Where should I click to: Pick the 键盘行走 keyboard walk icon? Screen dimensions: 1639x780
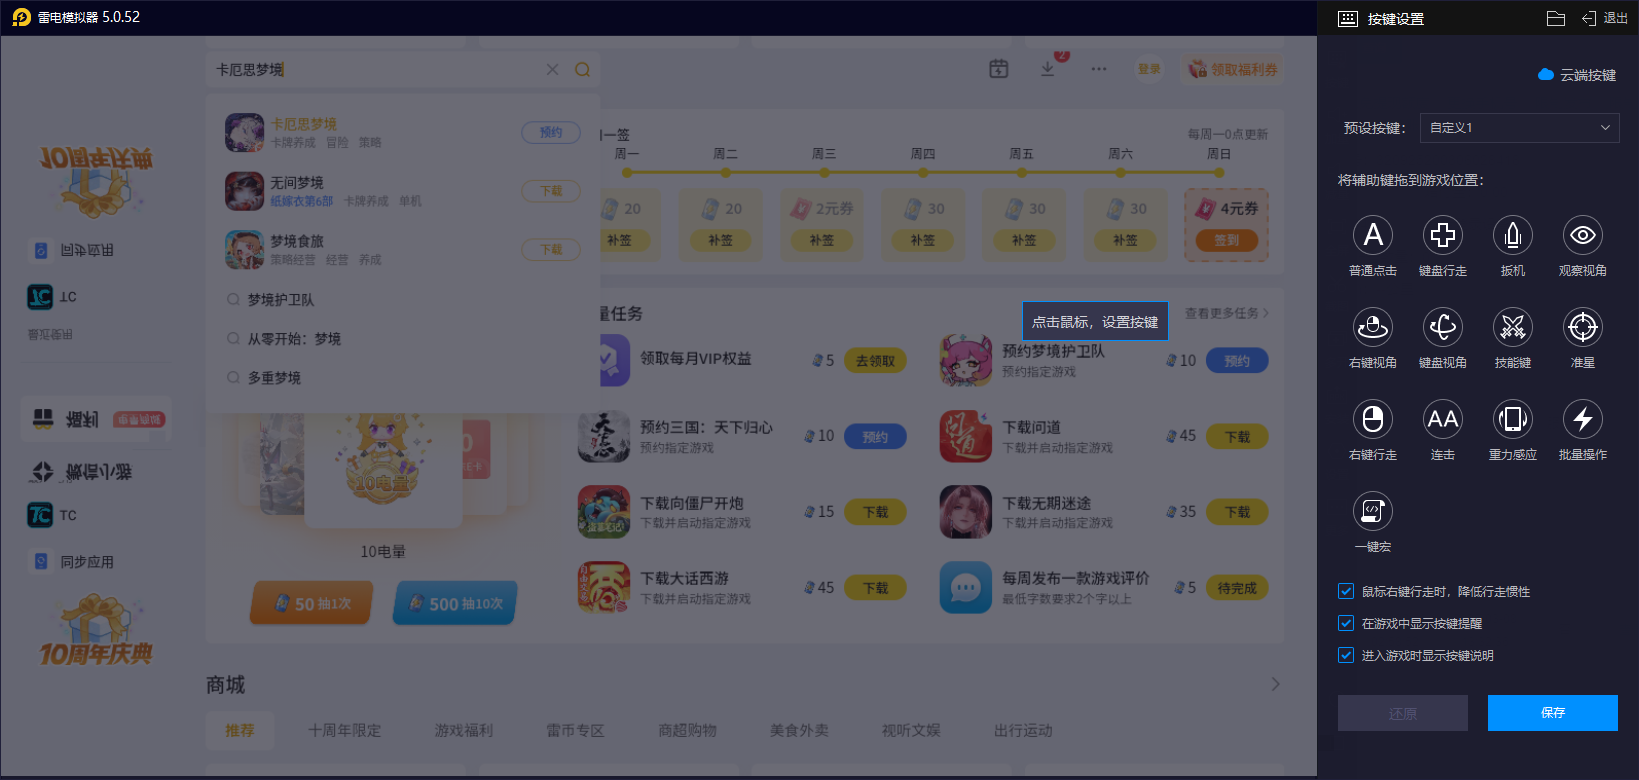tap(1443, 235)
